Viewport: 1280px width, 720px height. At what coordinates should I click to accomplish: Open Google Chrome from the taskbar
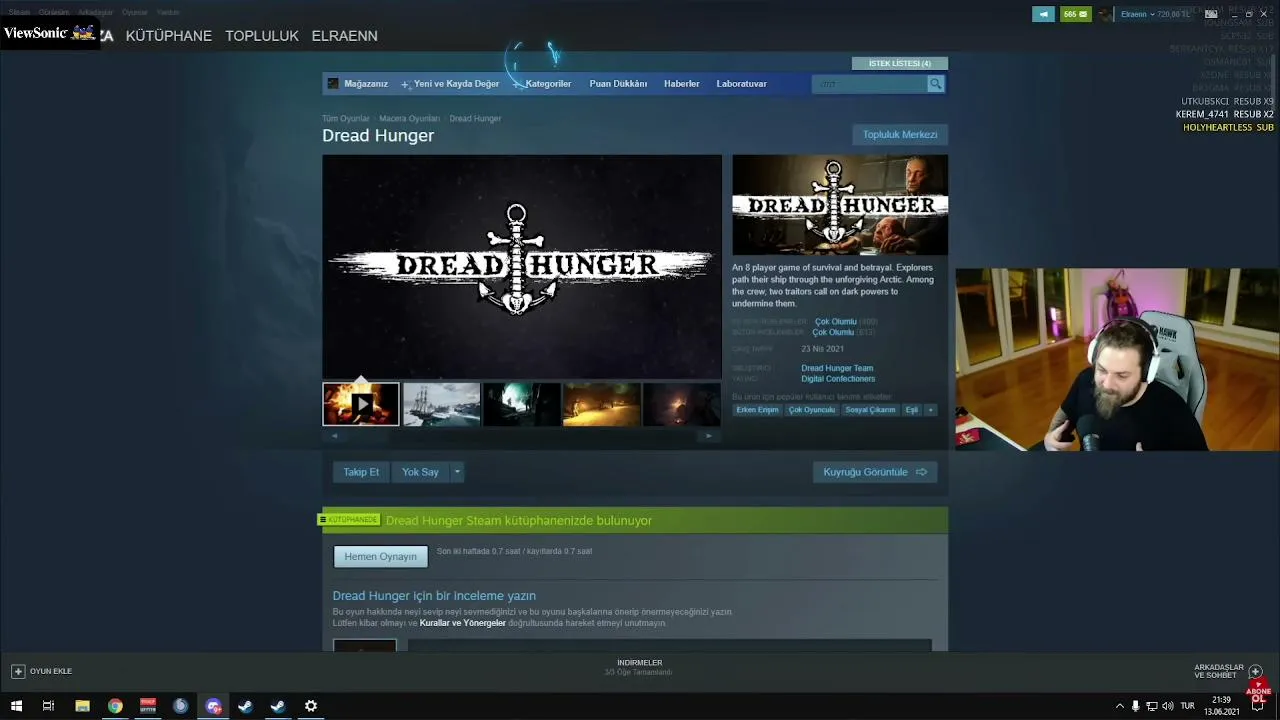pyautogui.click(x=115, y=706)
